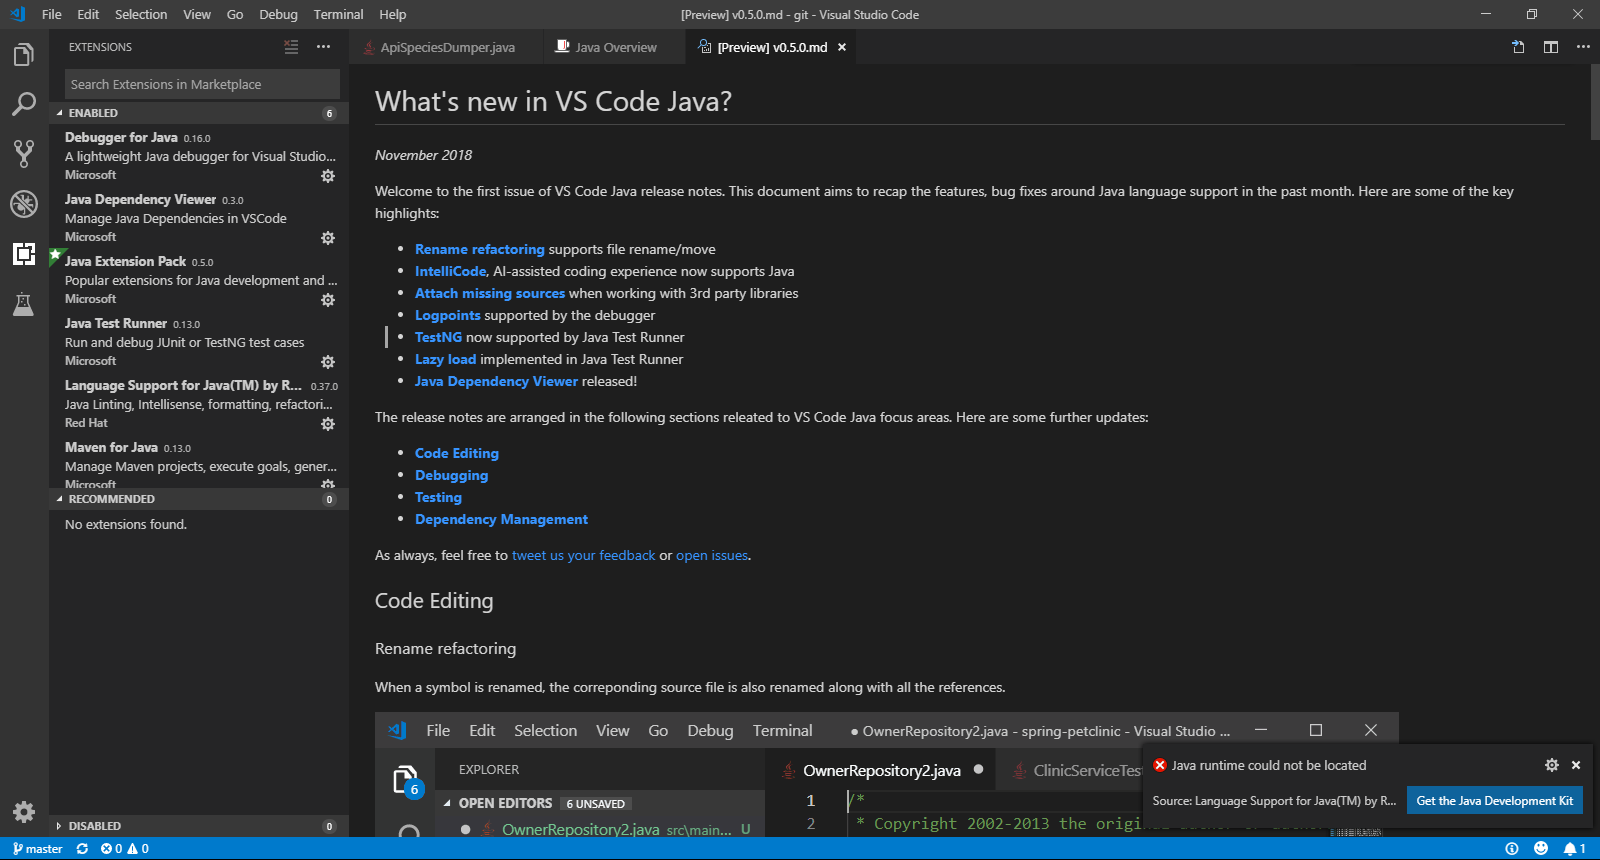Open the Debug menu

[x=278, y=14]
